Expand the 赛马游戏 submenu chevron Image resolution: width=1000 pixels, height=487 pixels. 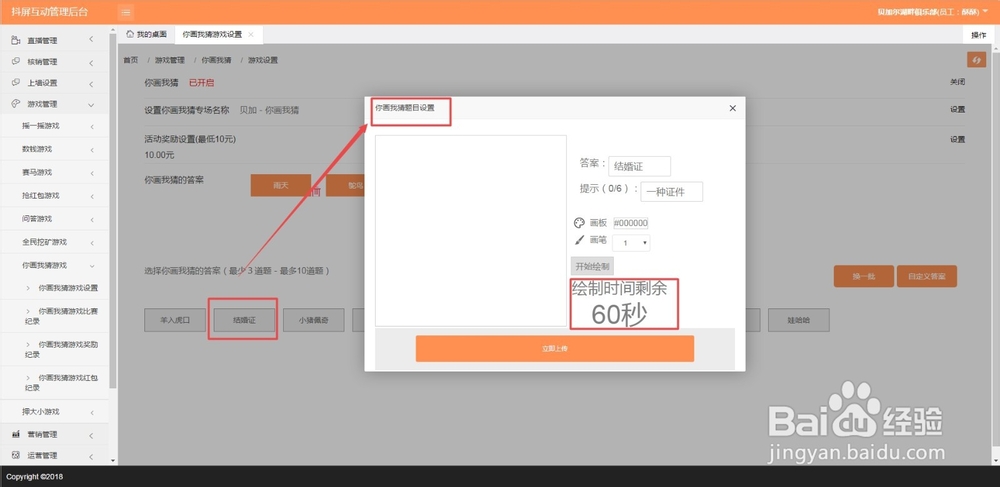(92, 173)
